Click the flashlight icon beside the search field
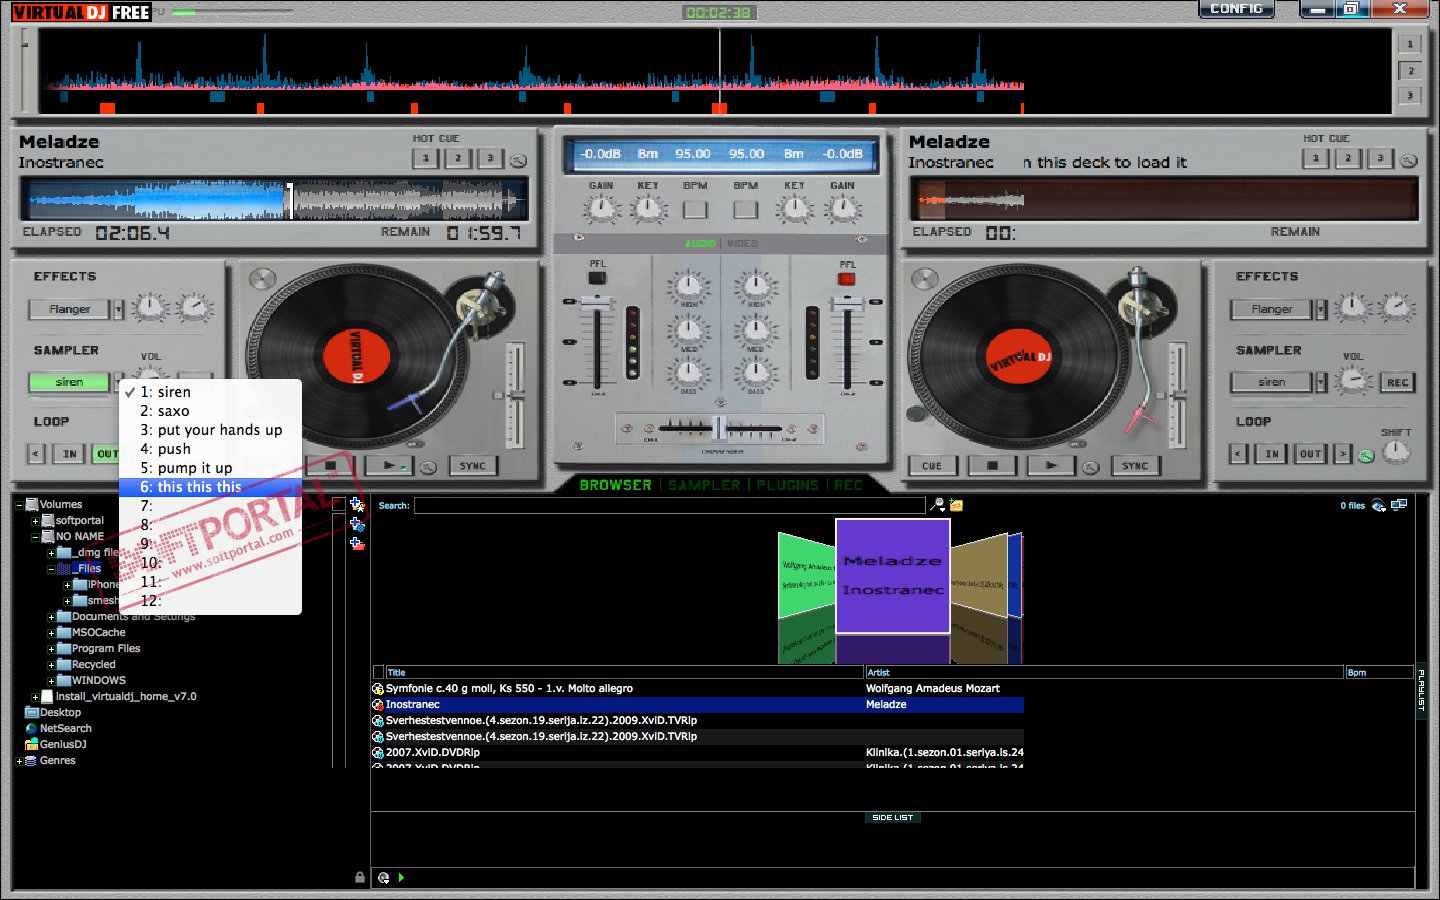The image size is (1440, 900). click(x=937, y=505)
